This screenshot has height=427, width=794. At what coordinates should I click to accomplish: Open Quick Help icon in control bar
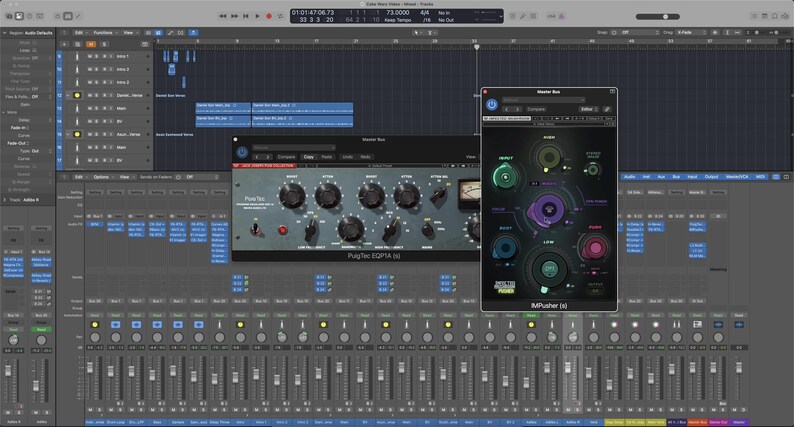29,16
